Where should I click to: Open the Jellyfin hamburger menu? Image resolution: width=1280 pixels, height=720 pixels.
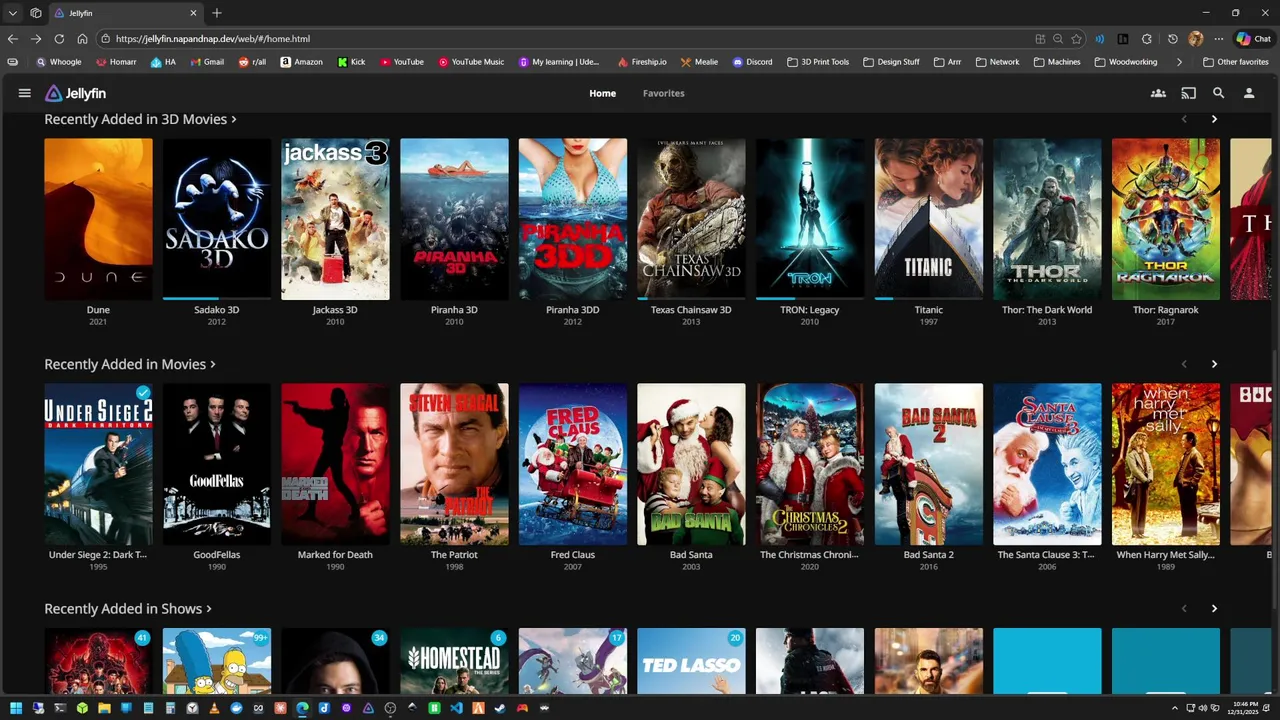tap(24, 93)
